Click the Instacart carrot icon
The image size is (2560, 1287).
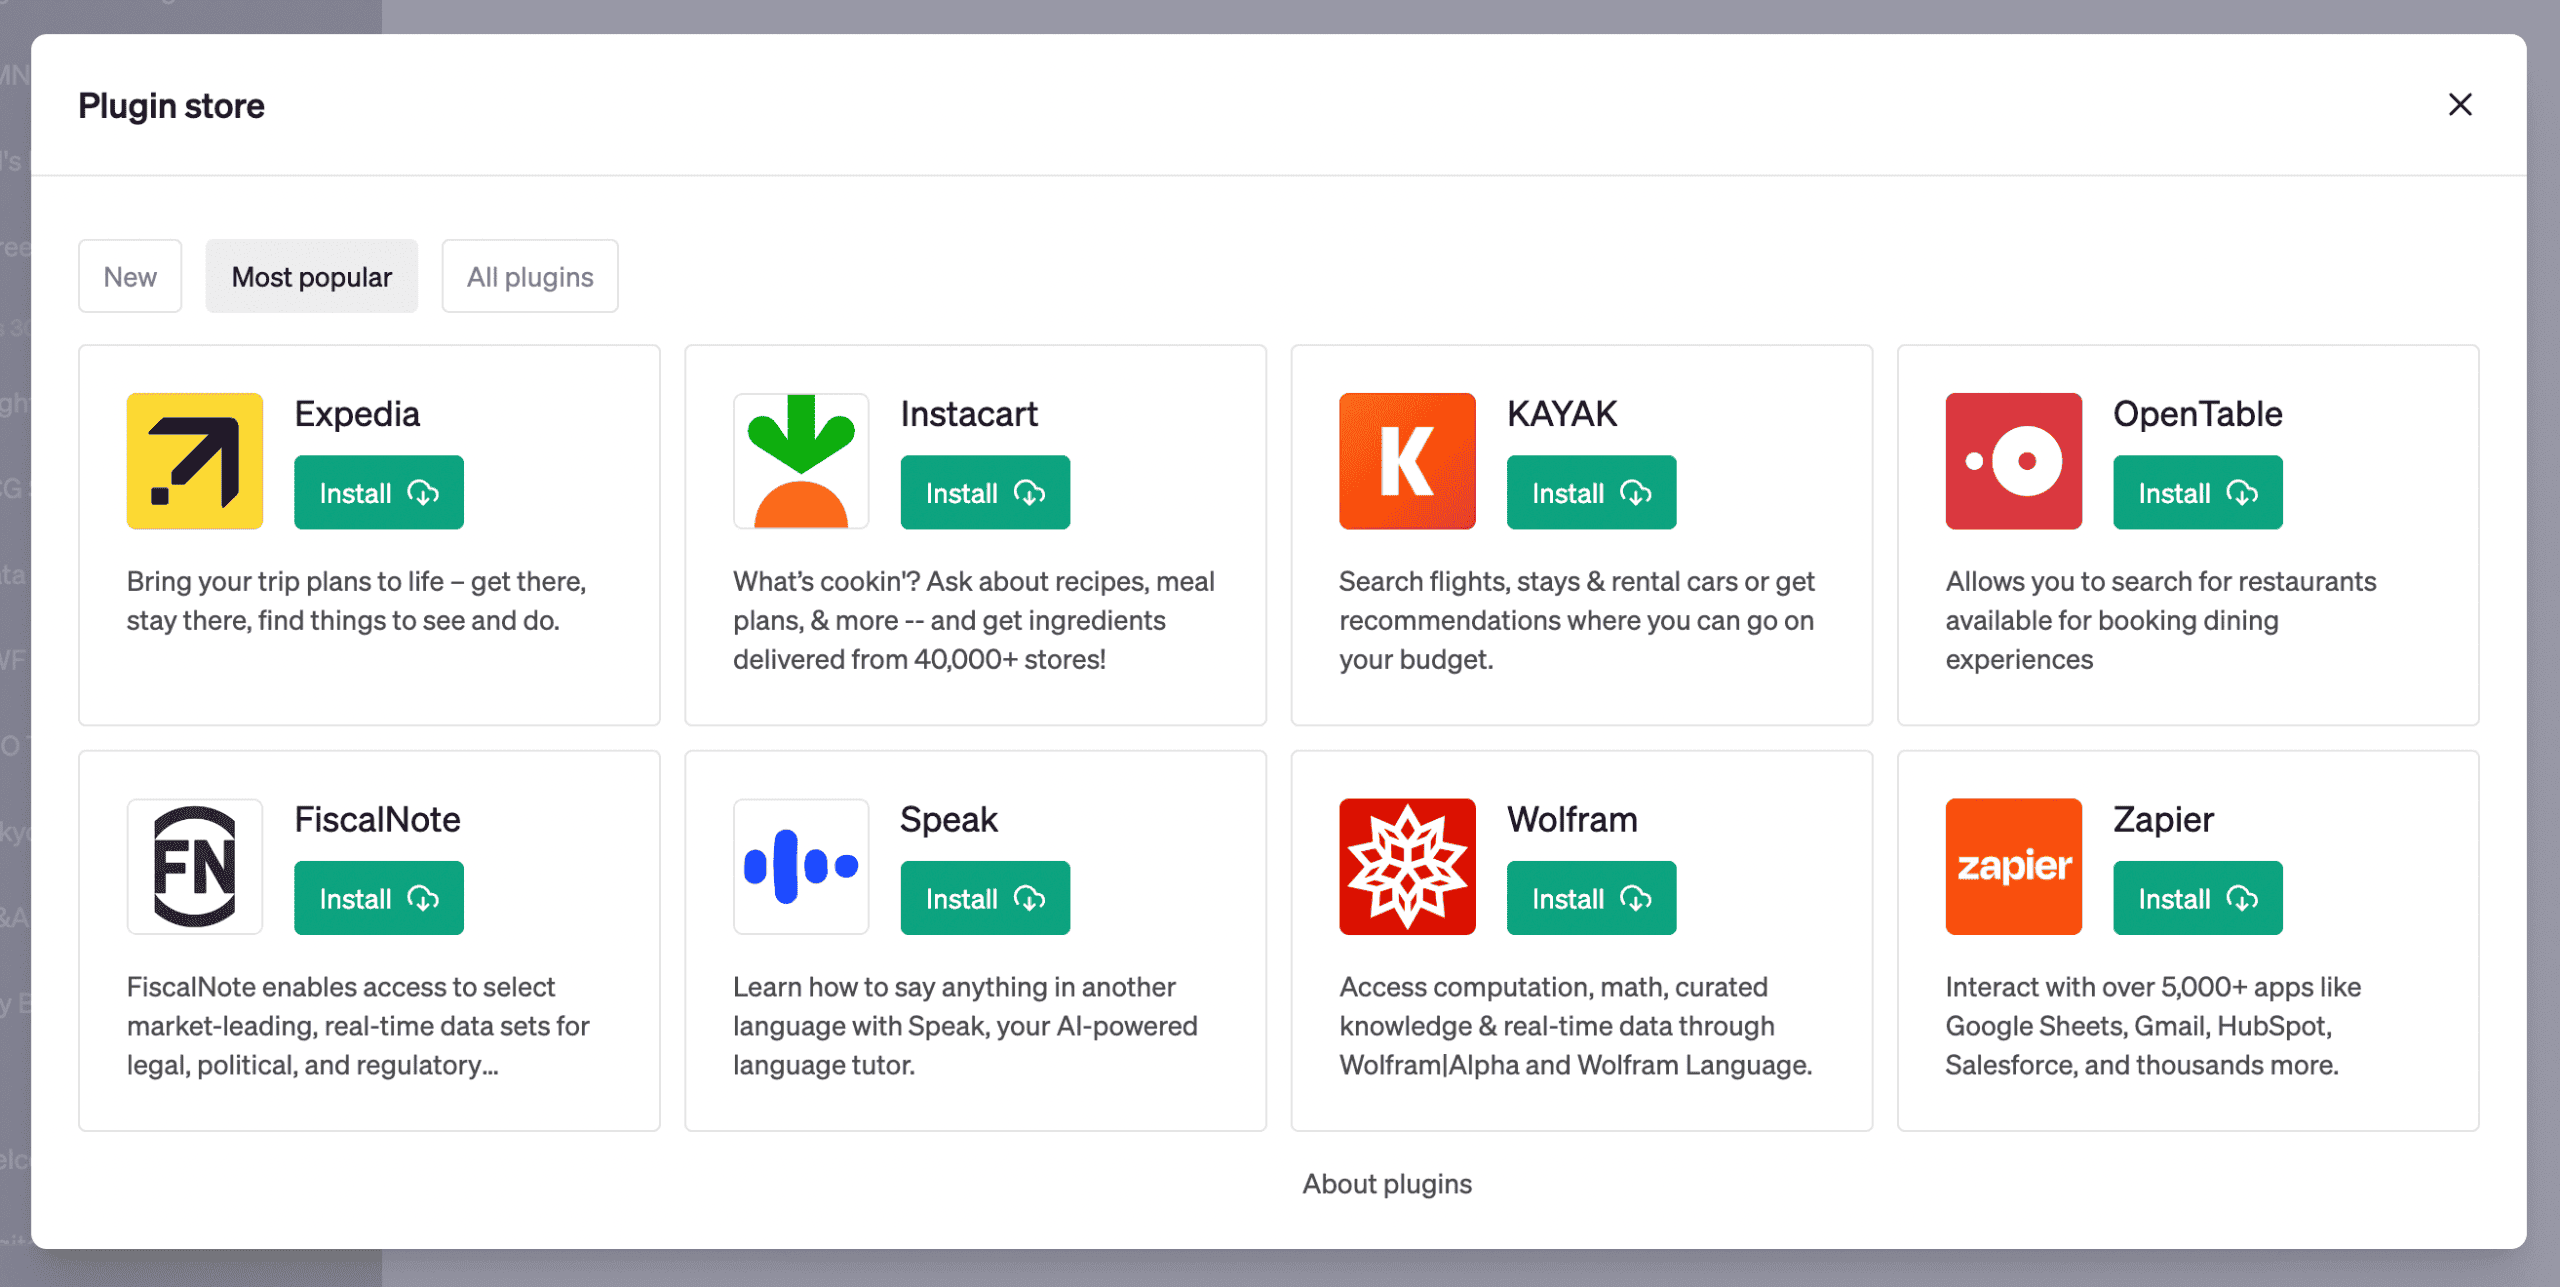(x=800, y=461)
